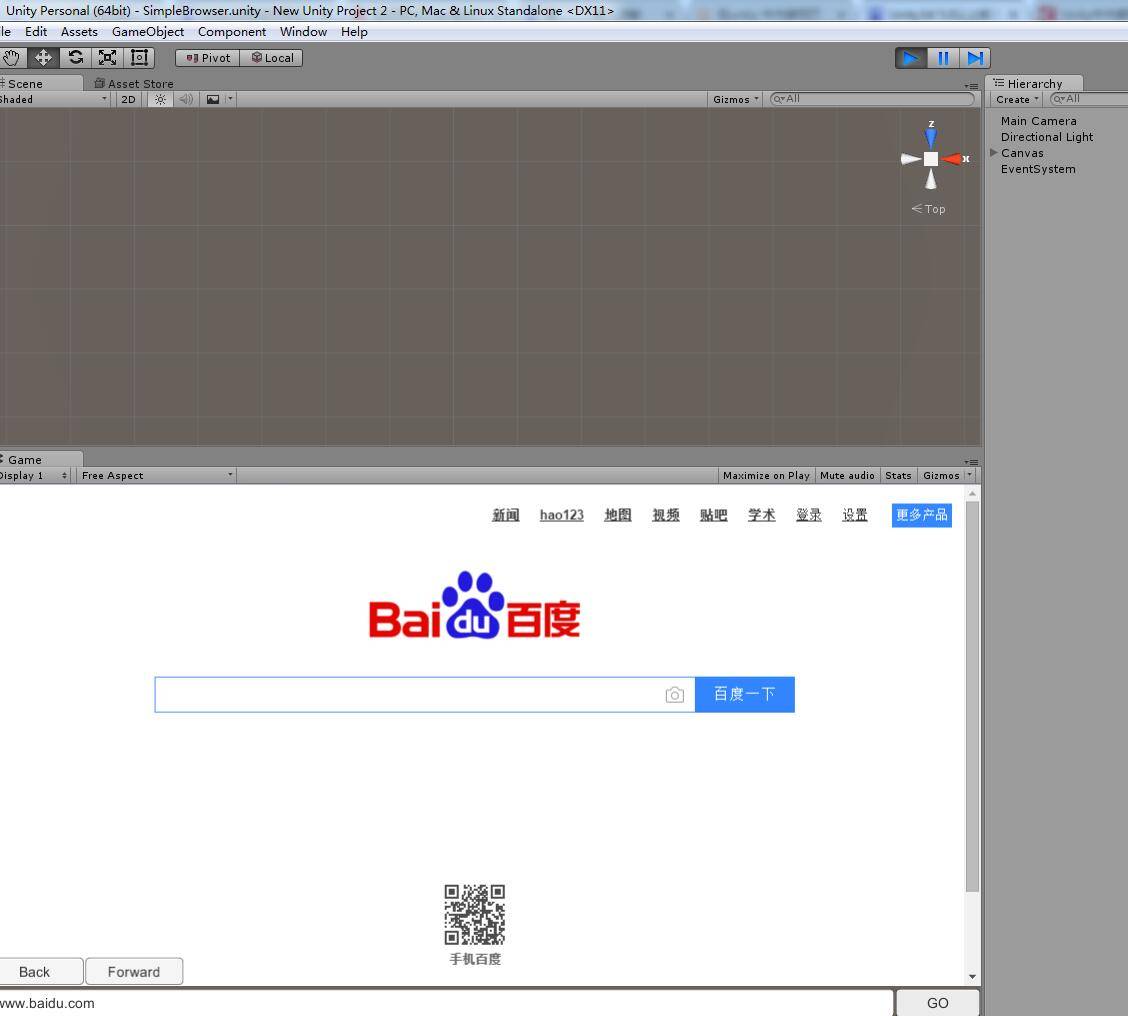Click the blue Z axis of orientation gizmo
1128x1016 pixels.
click(x=931, y=135)
